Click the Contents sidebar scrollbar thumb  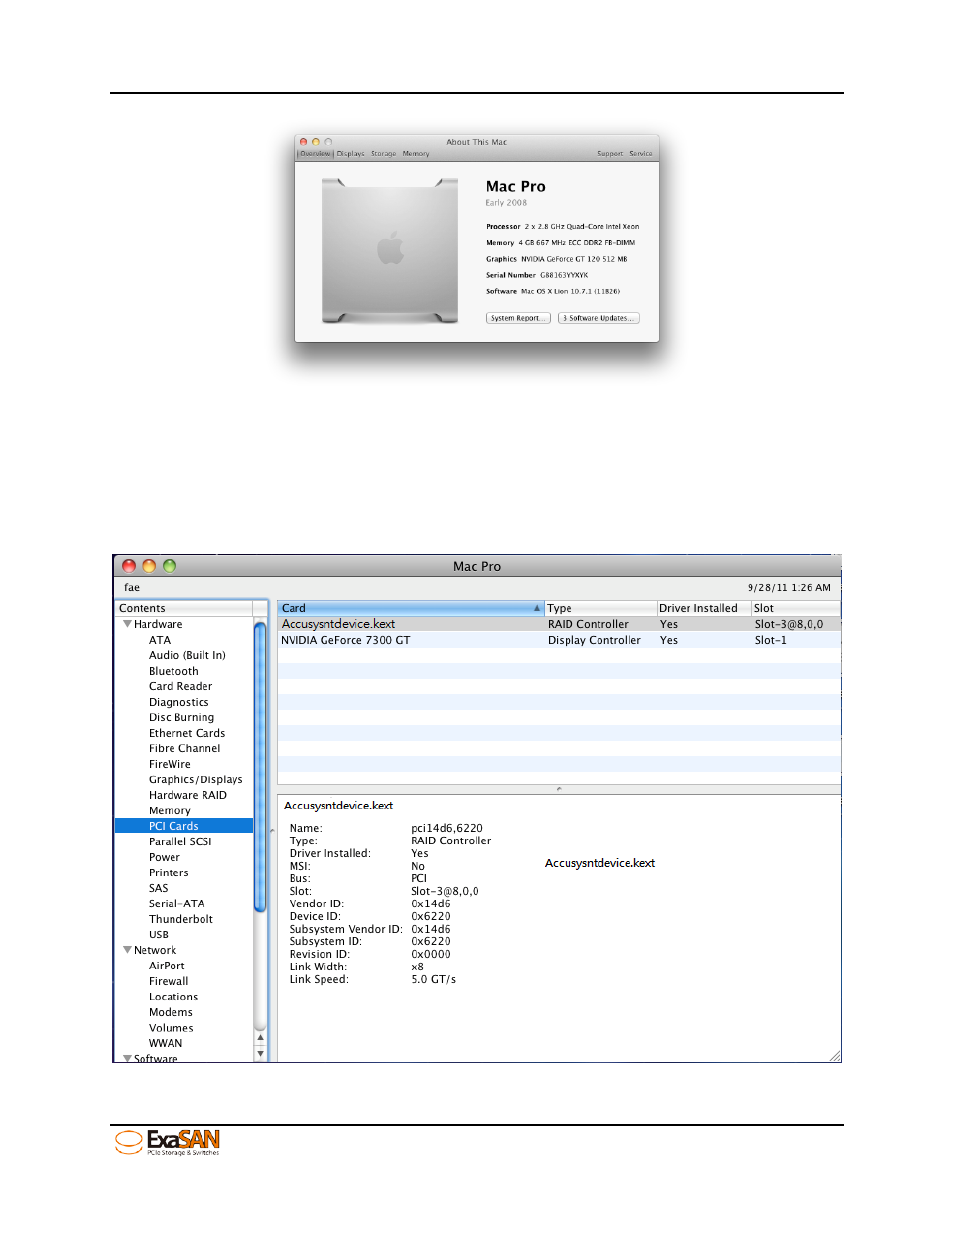(260, 766)
